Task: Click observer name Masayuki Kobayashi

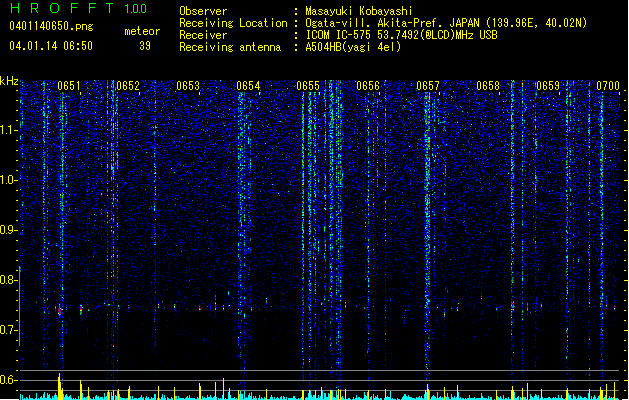Action: click(x=358, y=11)
